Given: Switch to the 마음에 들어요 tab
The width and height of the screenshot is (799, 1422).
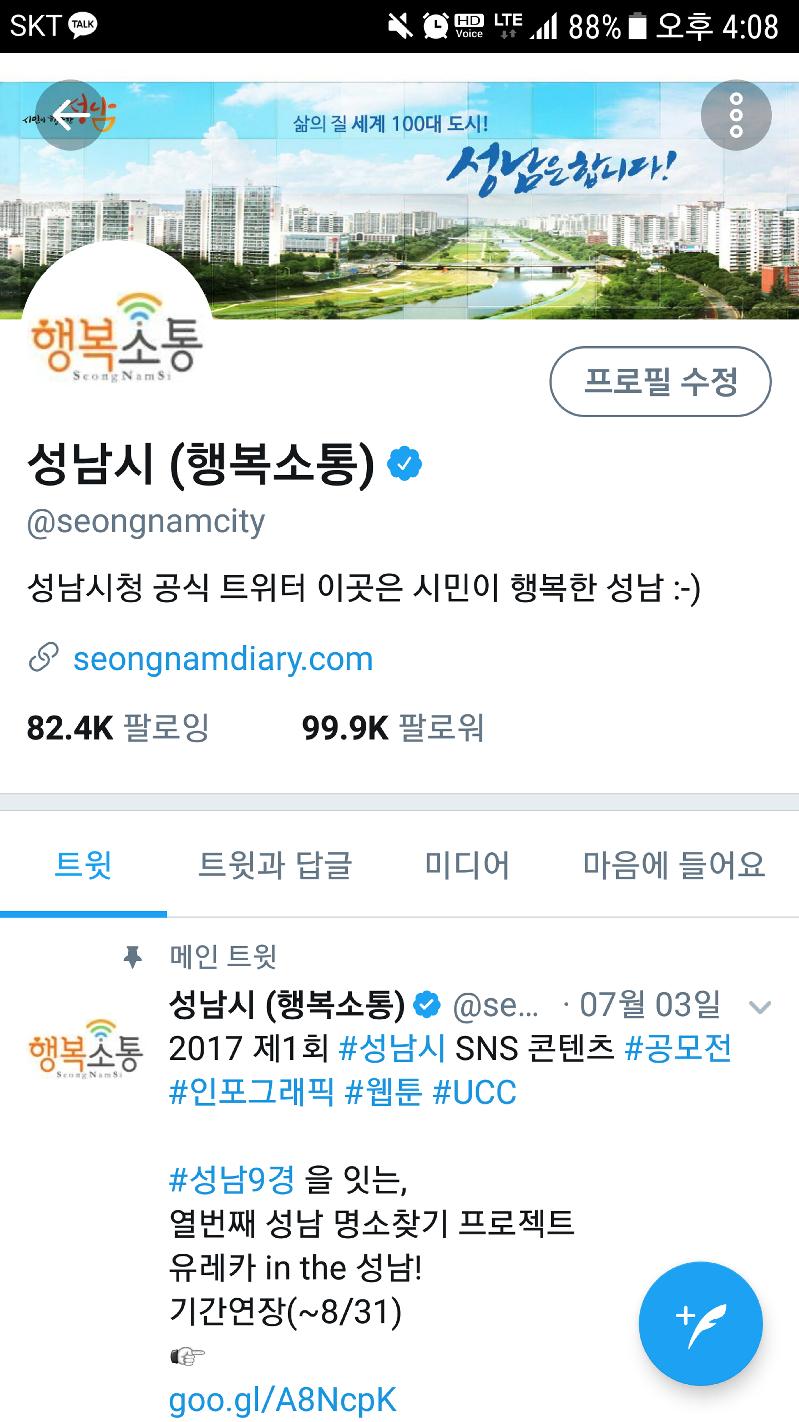Looking at the screenshot, I should (674, 865).
